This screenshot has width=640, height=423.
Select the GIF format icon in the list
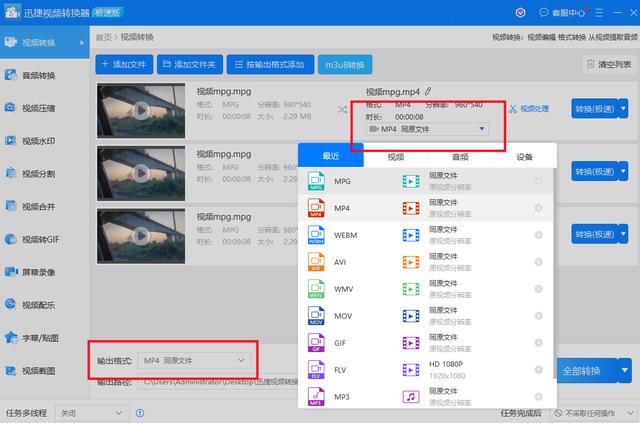pyautogui.click(x=316, y=343)
